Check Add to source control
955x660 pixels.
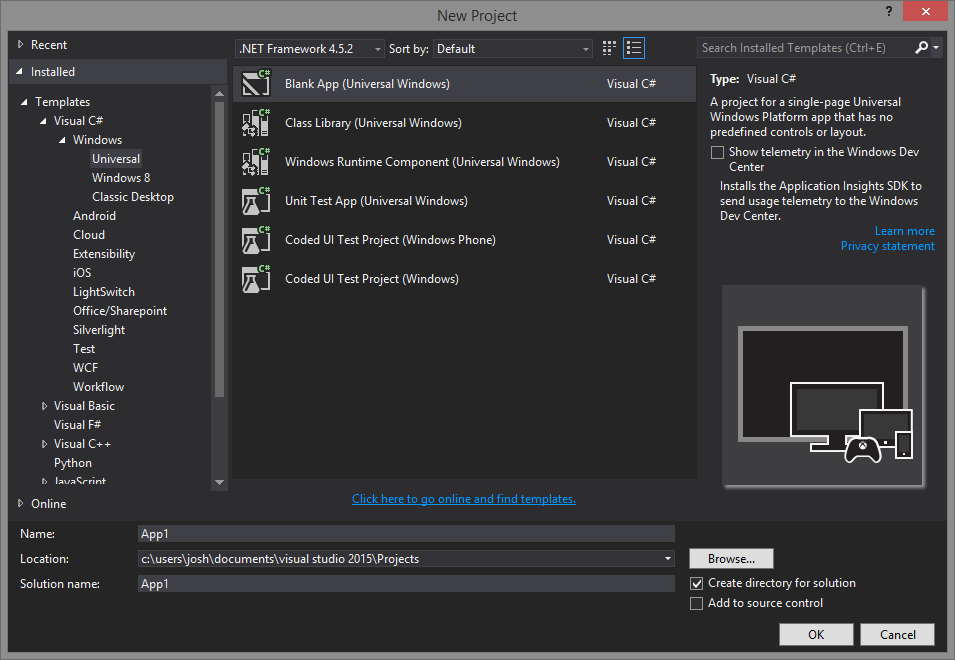[696, 603]
